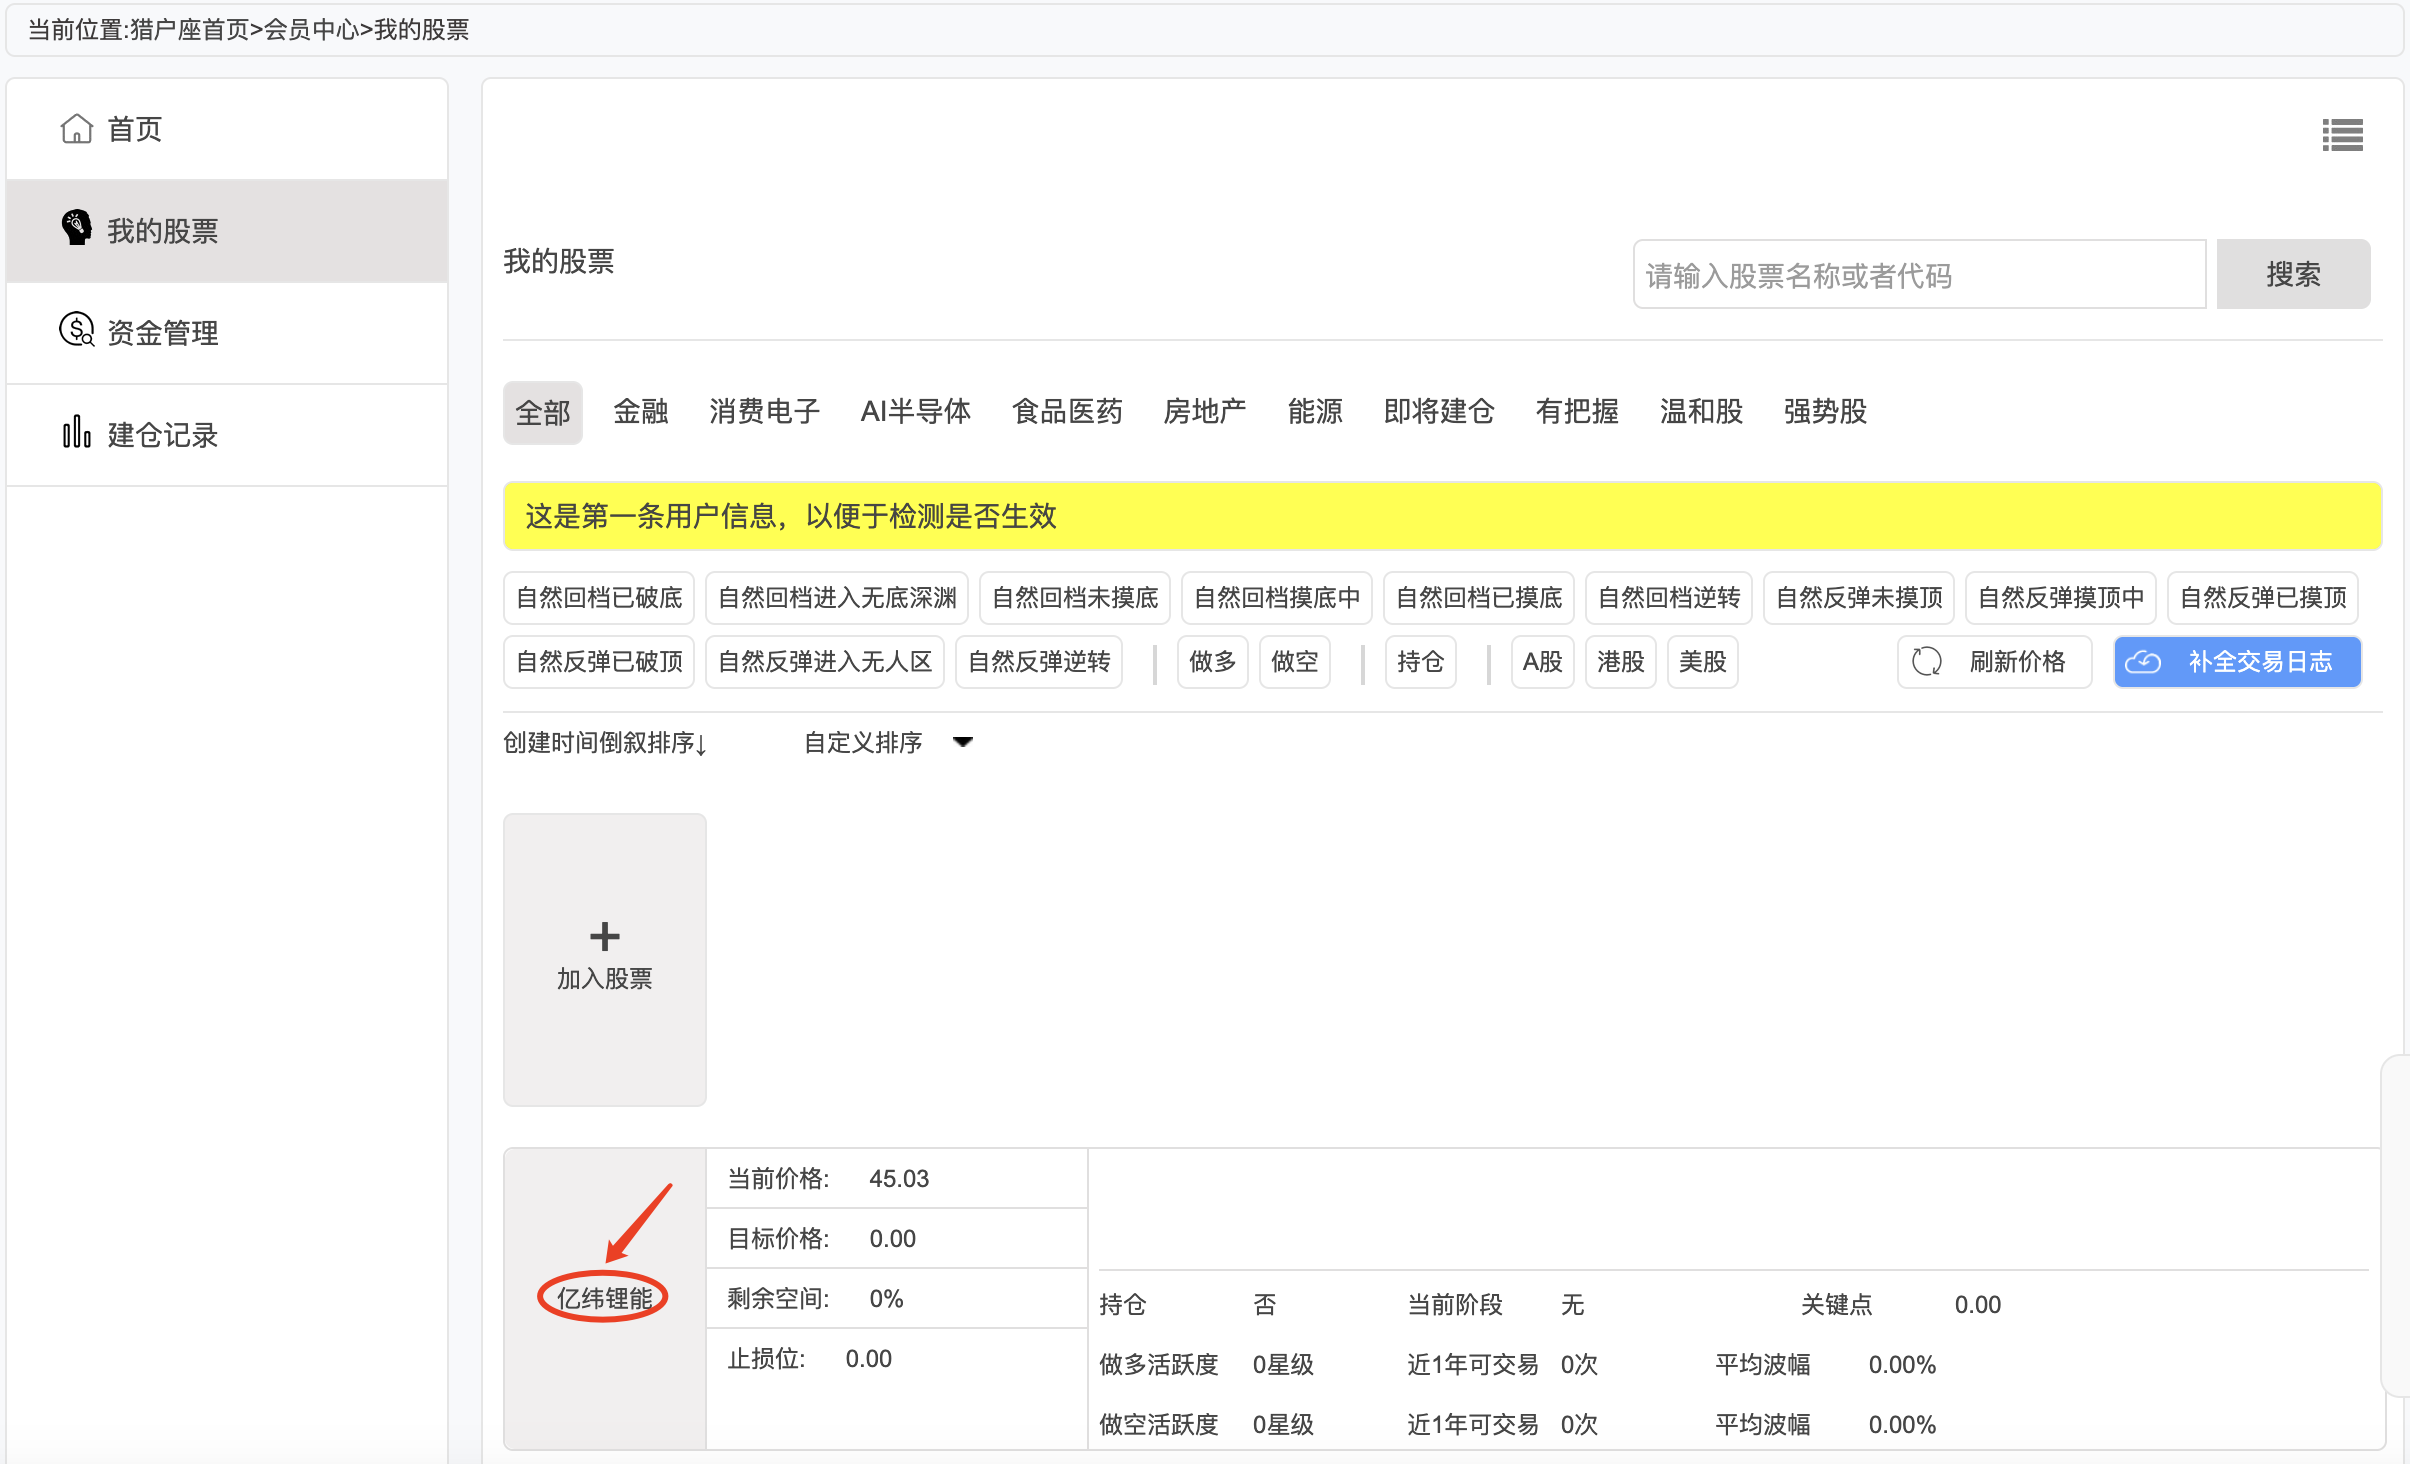Switch sorting via 创建时间倒叙排序
This screenshot has width=2410, height=1464.
tap(605, 743)
